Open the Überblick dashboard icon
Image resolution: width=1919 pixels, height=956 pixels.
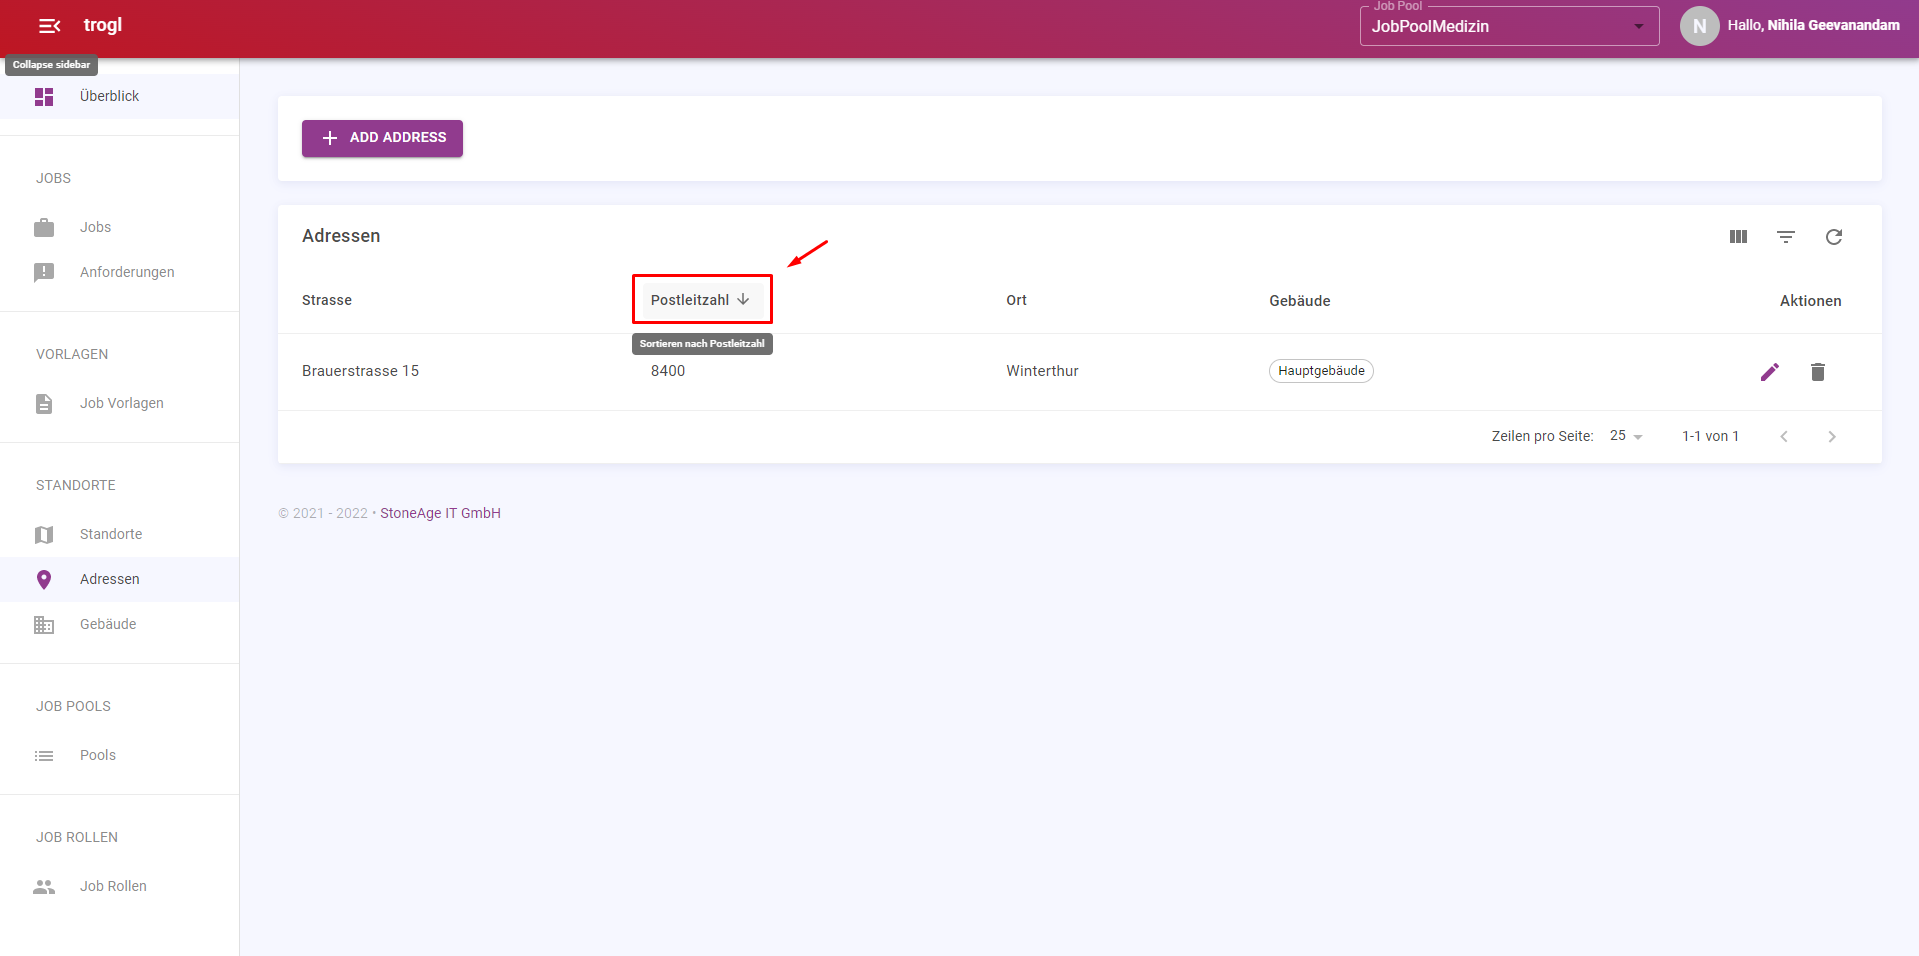[44, 97]
